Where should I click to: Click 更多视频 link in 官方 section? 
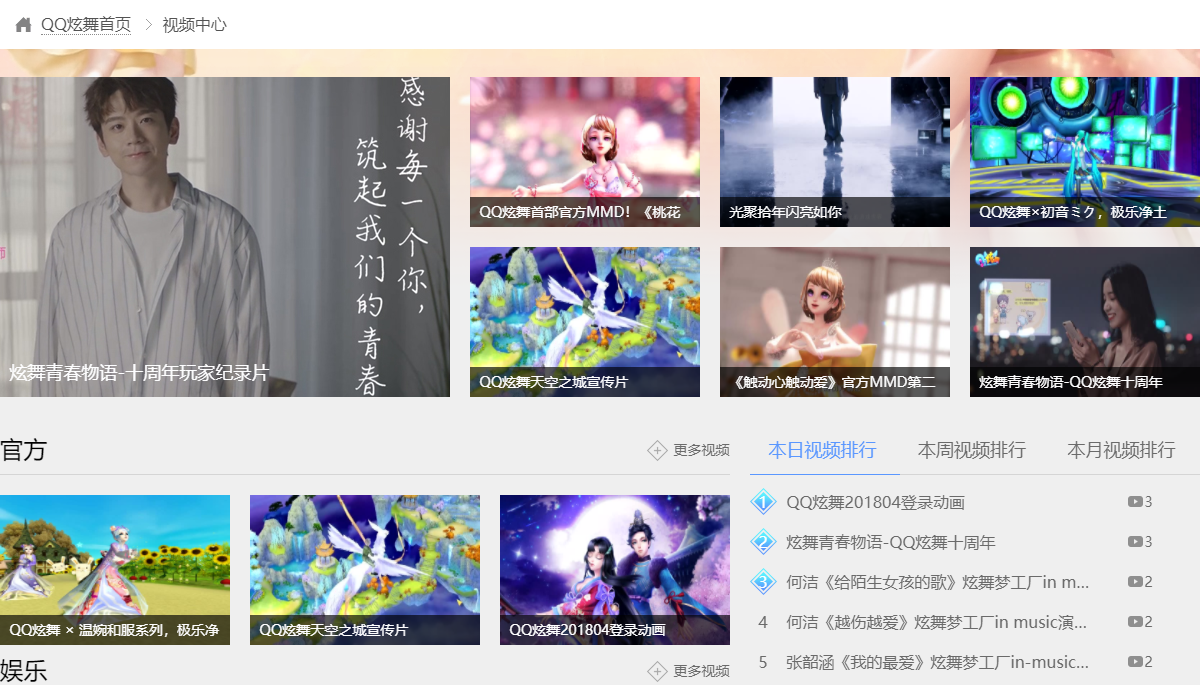pyautogui.click(x=701, y=450)
